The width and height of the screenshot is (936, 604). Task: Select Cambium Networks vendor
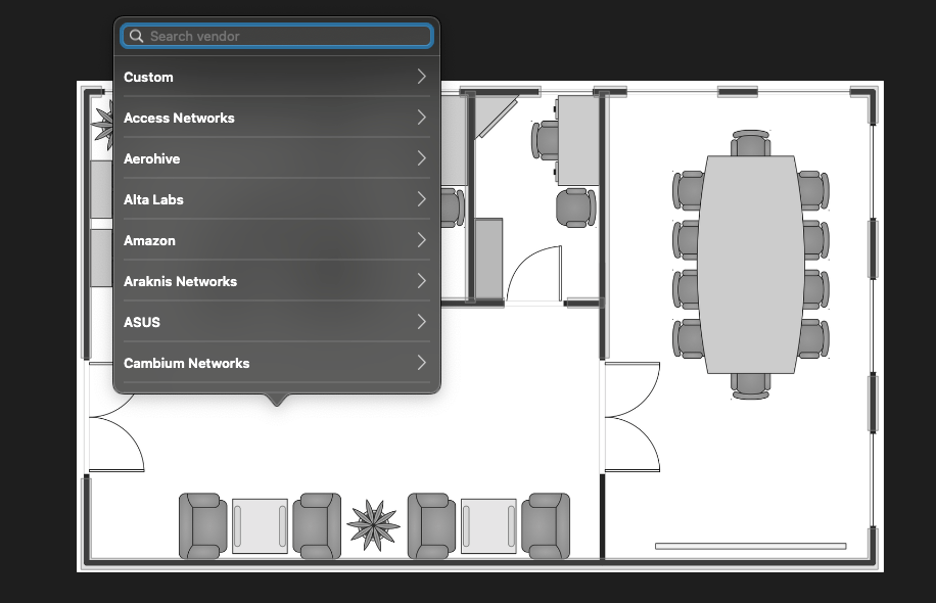point(276,363)
